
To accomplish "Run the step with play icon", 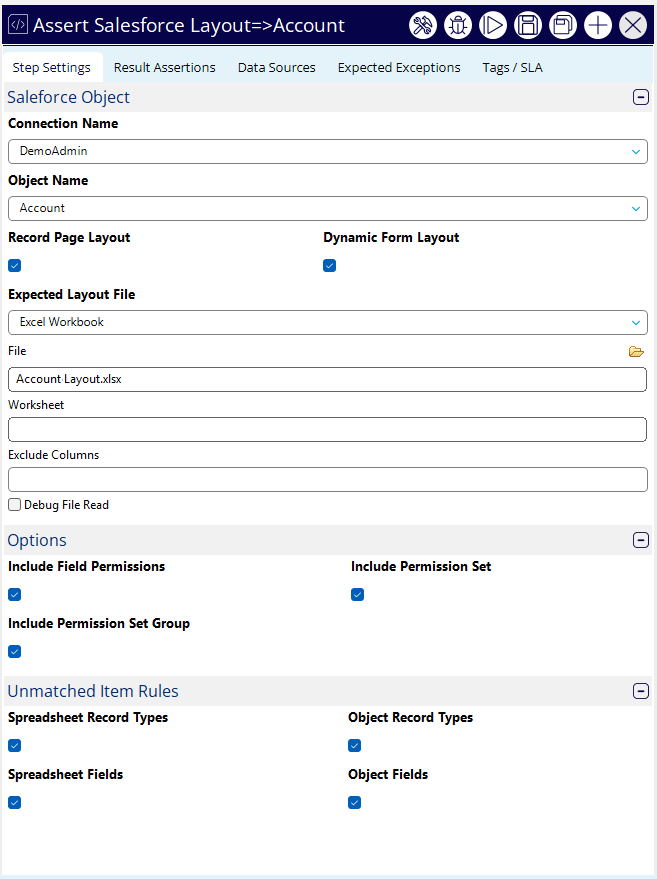I will click(493, 25).
